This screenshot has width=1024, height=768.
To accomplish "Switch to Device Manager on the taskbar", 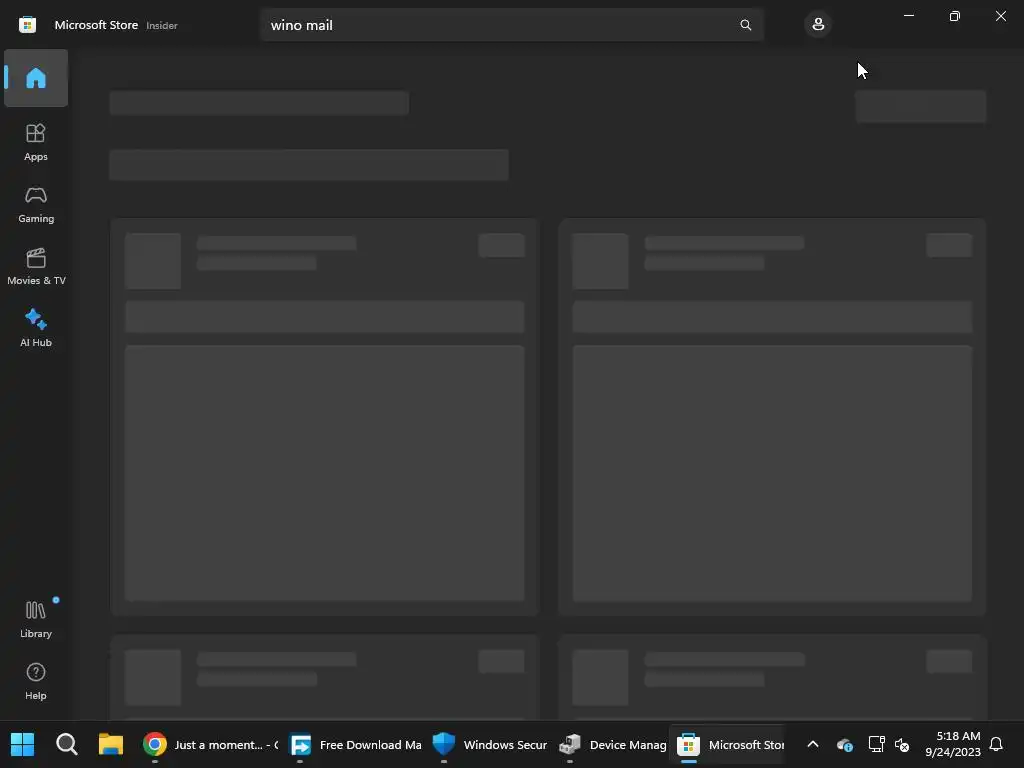I will point(613,744).
